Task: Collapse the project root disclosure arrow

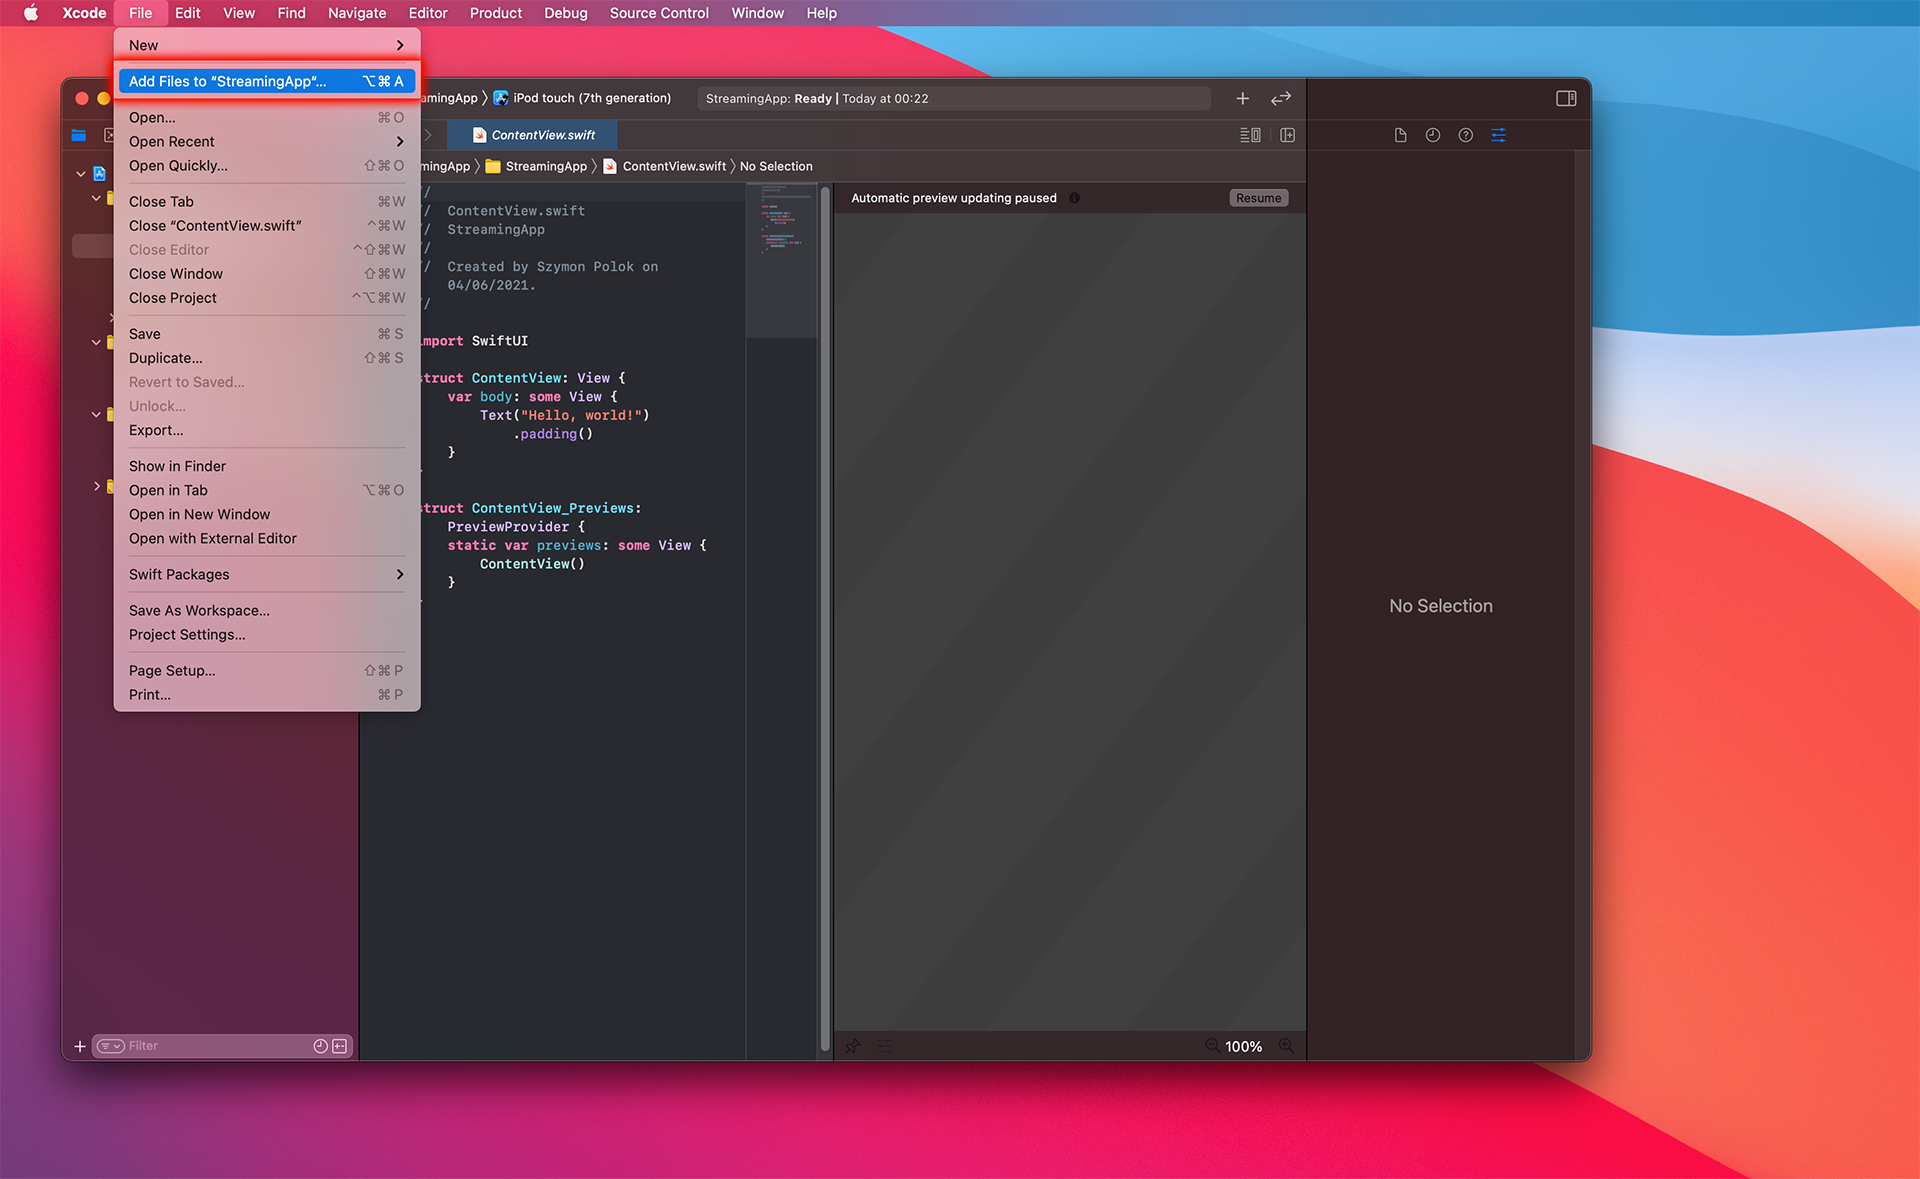Action: tap(81, 173)
